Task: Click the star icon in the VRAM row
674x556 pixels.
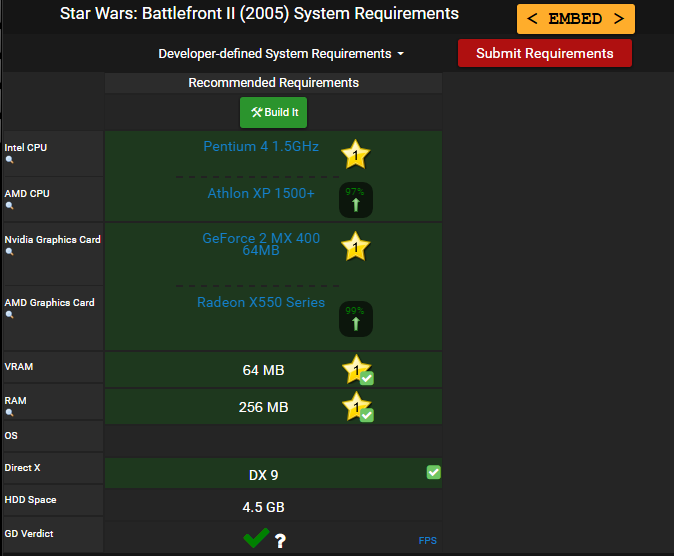Action: point(357,369)
